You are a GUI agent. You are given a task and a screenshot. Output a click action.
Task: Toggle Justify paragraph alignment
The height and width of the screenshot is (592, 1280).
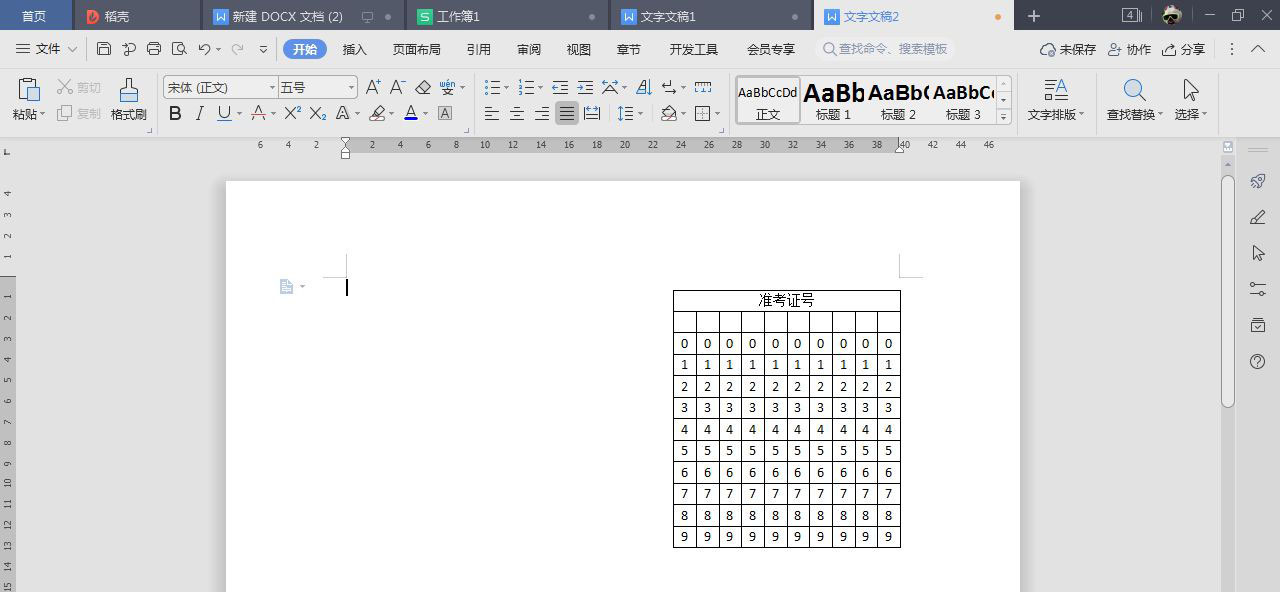tap(567, 114)
